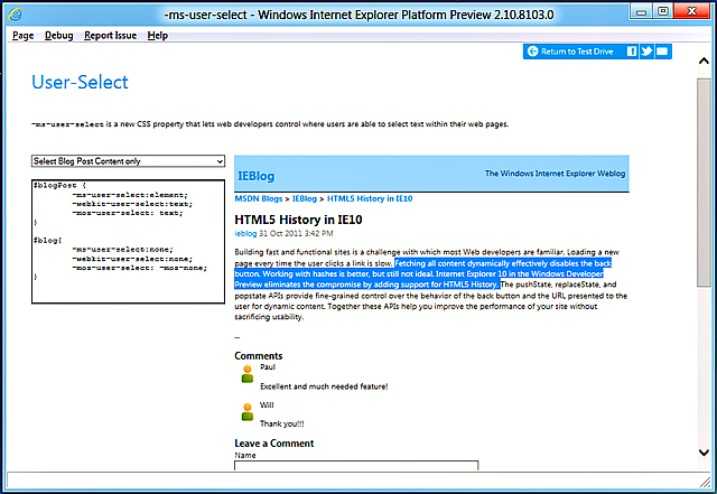
Task: Click the Leave a Comment heading
Action: click(274, 443)
